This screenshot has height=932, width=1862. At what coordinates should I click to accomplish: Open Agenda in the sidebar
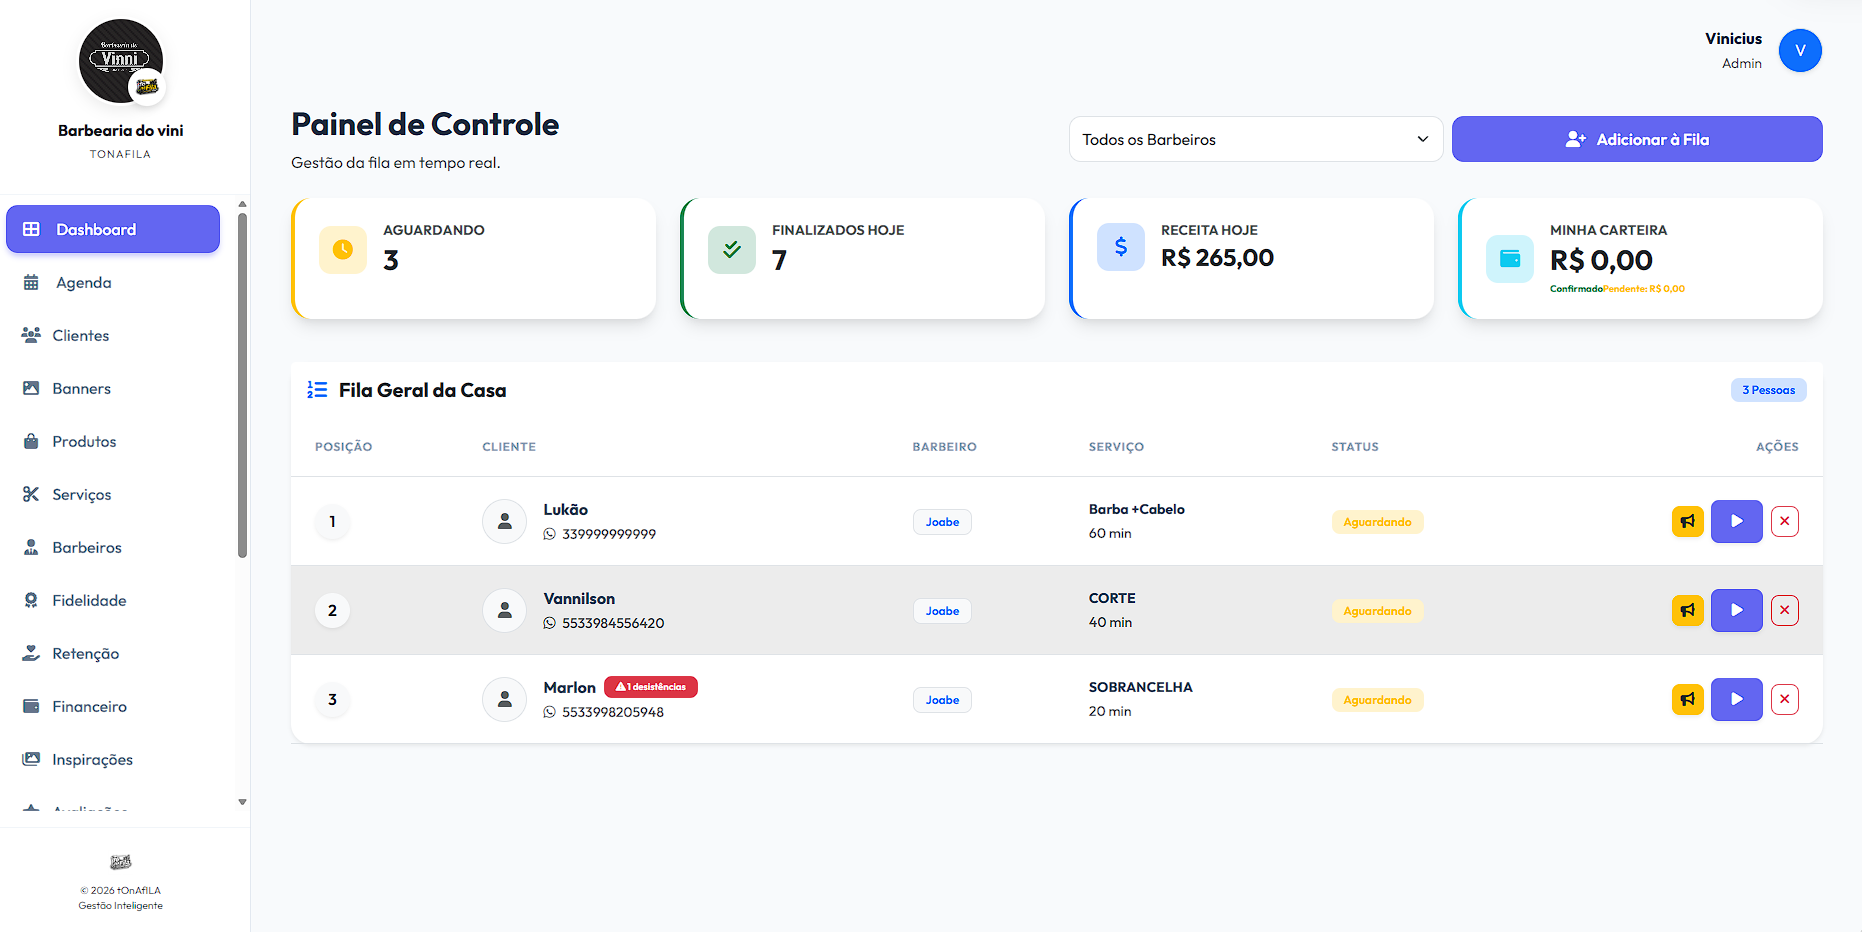point(84,283)
